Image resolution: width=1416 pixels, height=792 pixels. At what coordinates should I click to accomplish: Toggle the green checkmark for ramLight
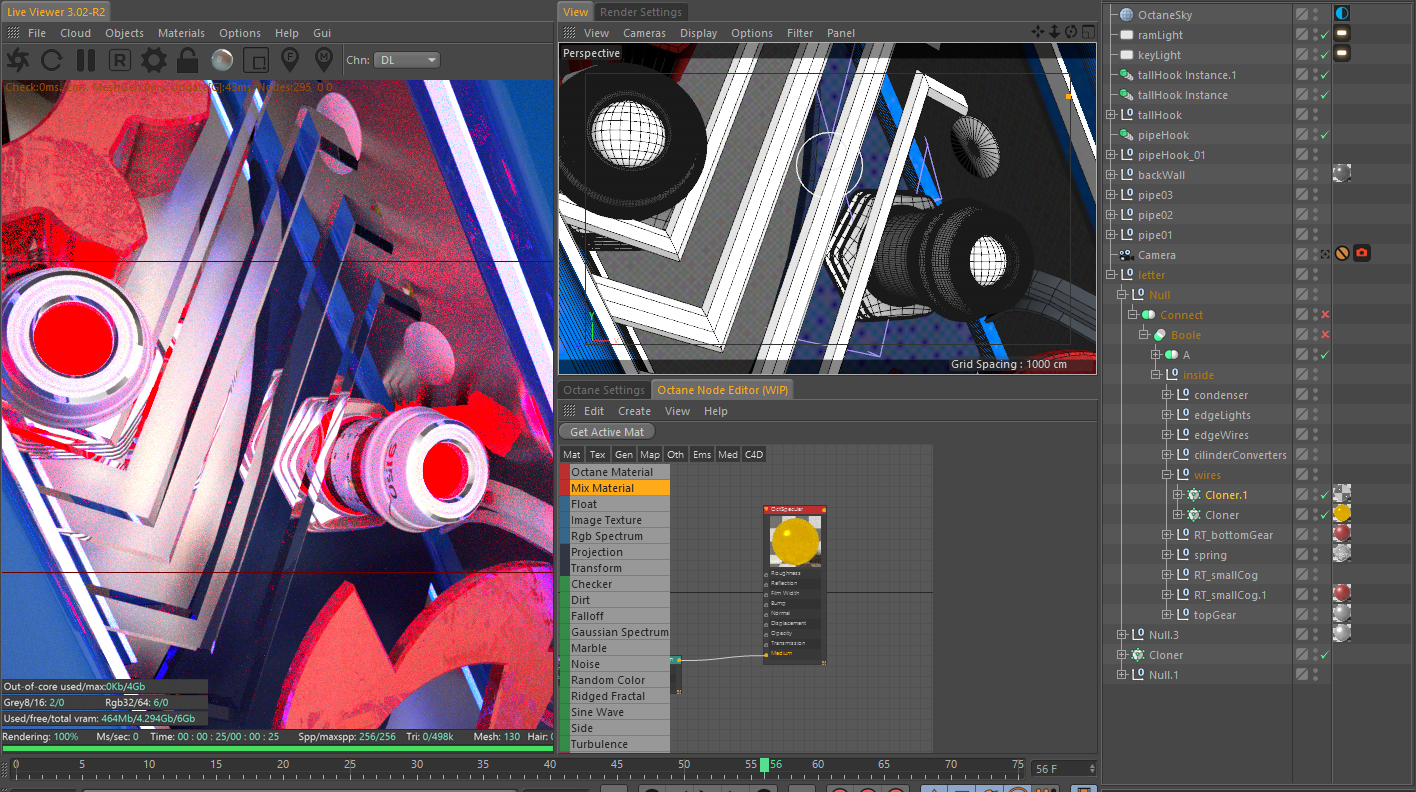pos(1324,35)
